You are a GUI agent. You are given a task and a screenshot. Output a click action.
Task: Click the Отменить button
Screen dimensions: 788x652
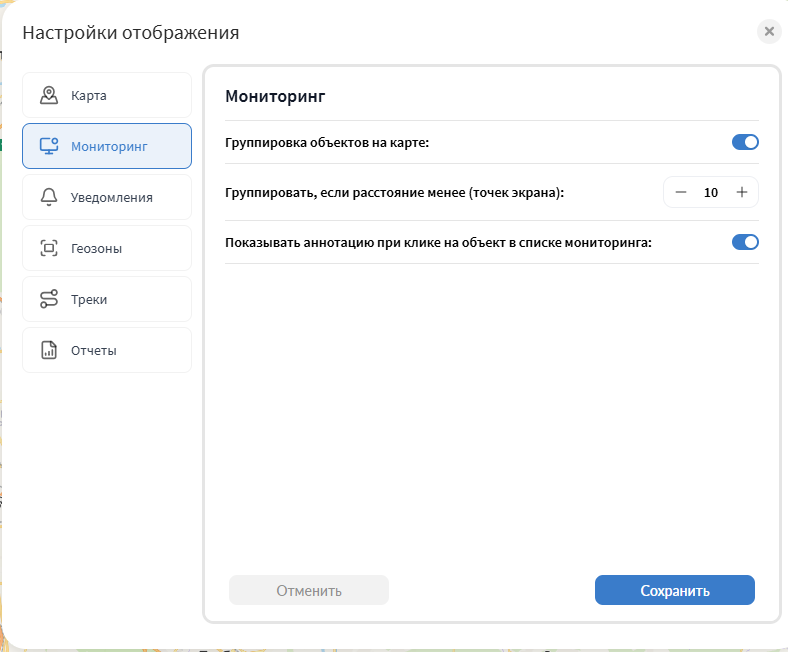309,590
